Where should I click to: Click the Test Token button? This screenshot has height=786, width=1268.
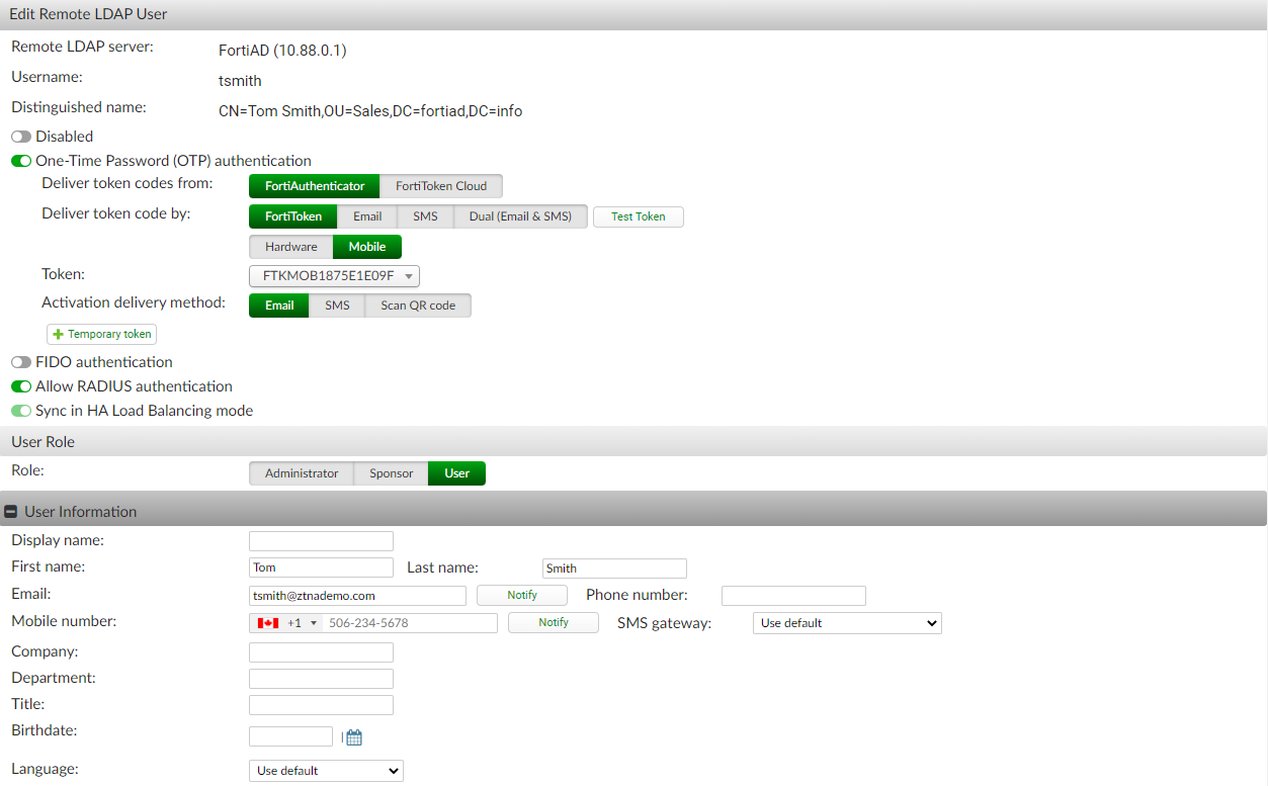[x=638, y=216]
